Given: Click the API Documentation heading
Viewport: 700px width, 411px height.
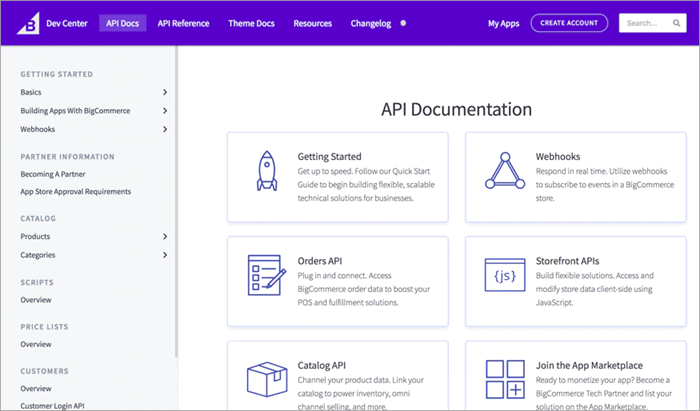Looking at the screenshot, I should click(x=456, y=110).
